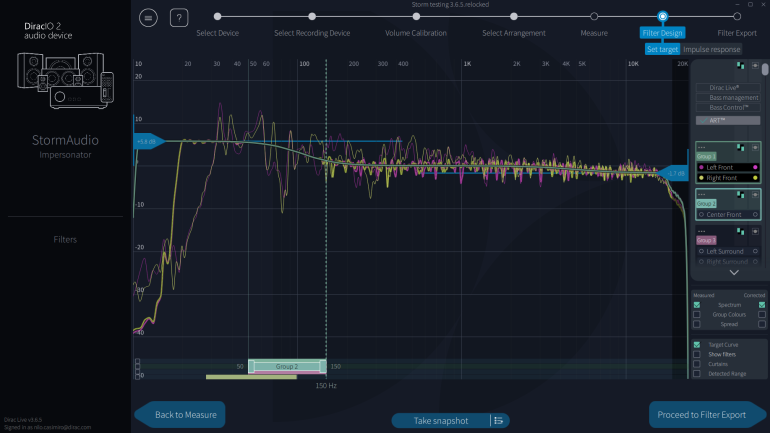The width and height of the screenshot is (770, 433).
Task: Click the help question mark icon
Action: [179, 18]
